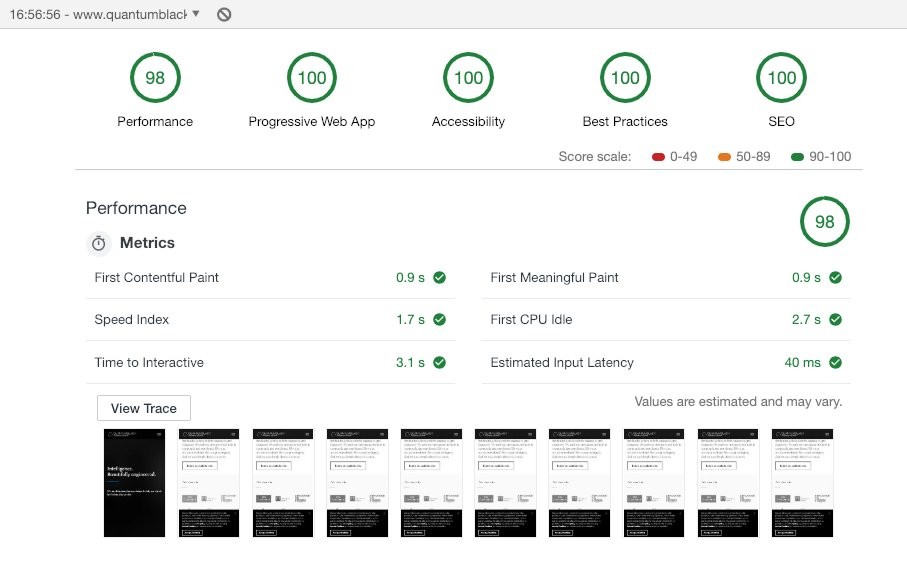Select the Accessibility score gauge
Image resolution: width=907 pixels, height=564 pixels.
(x=468, y=78)
